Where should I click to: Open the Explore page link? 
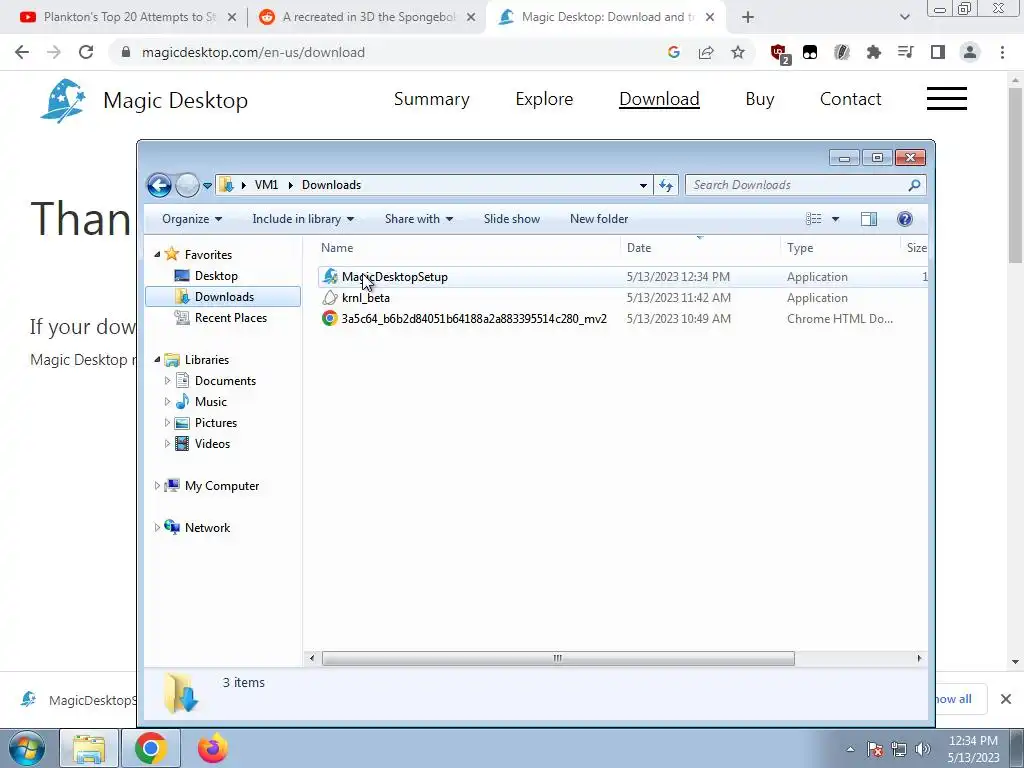[544, 99]
